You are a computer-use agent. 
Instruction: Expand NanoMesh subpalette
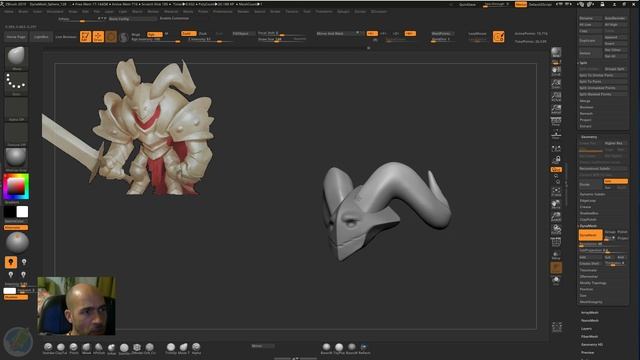point(590,320)
